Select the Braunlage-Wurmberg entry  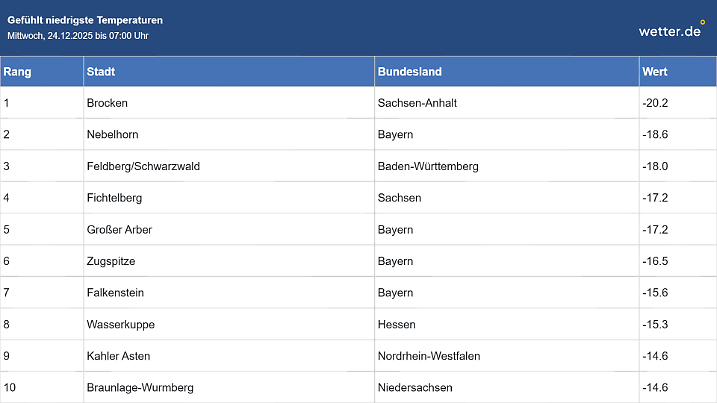pos(140,388)
